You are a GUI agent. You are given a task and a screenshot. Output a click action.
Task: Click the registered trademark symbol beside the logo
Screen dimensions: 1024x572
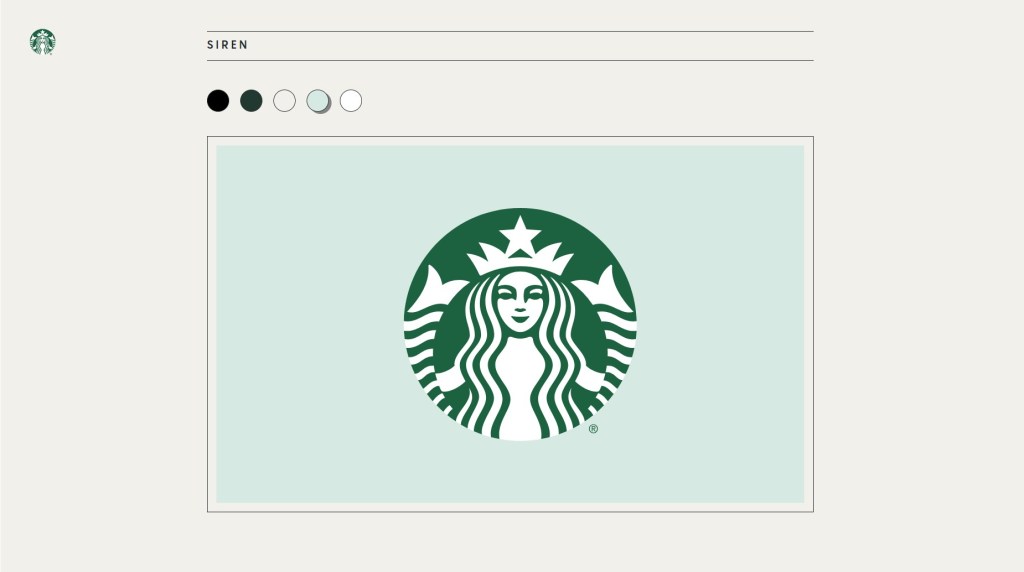click(593, 429)
